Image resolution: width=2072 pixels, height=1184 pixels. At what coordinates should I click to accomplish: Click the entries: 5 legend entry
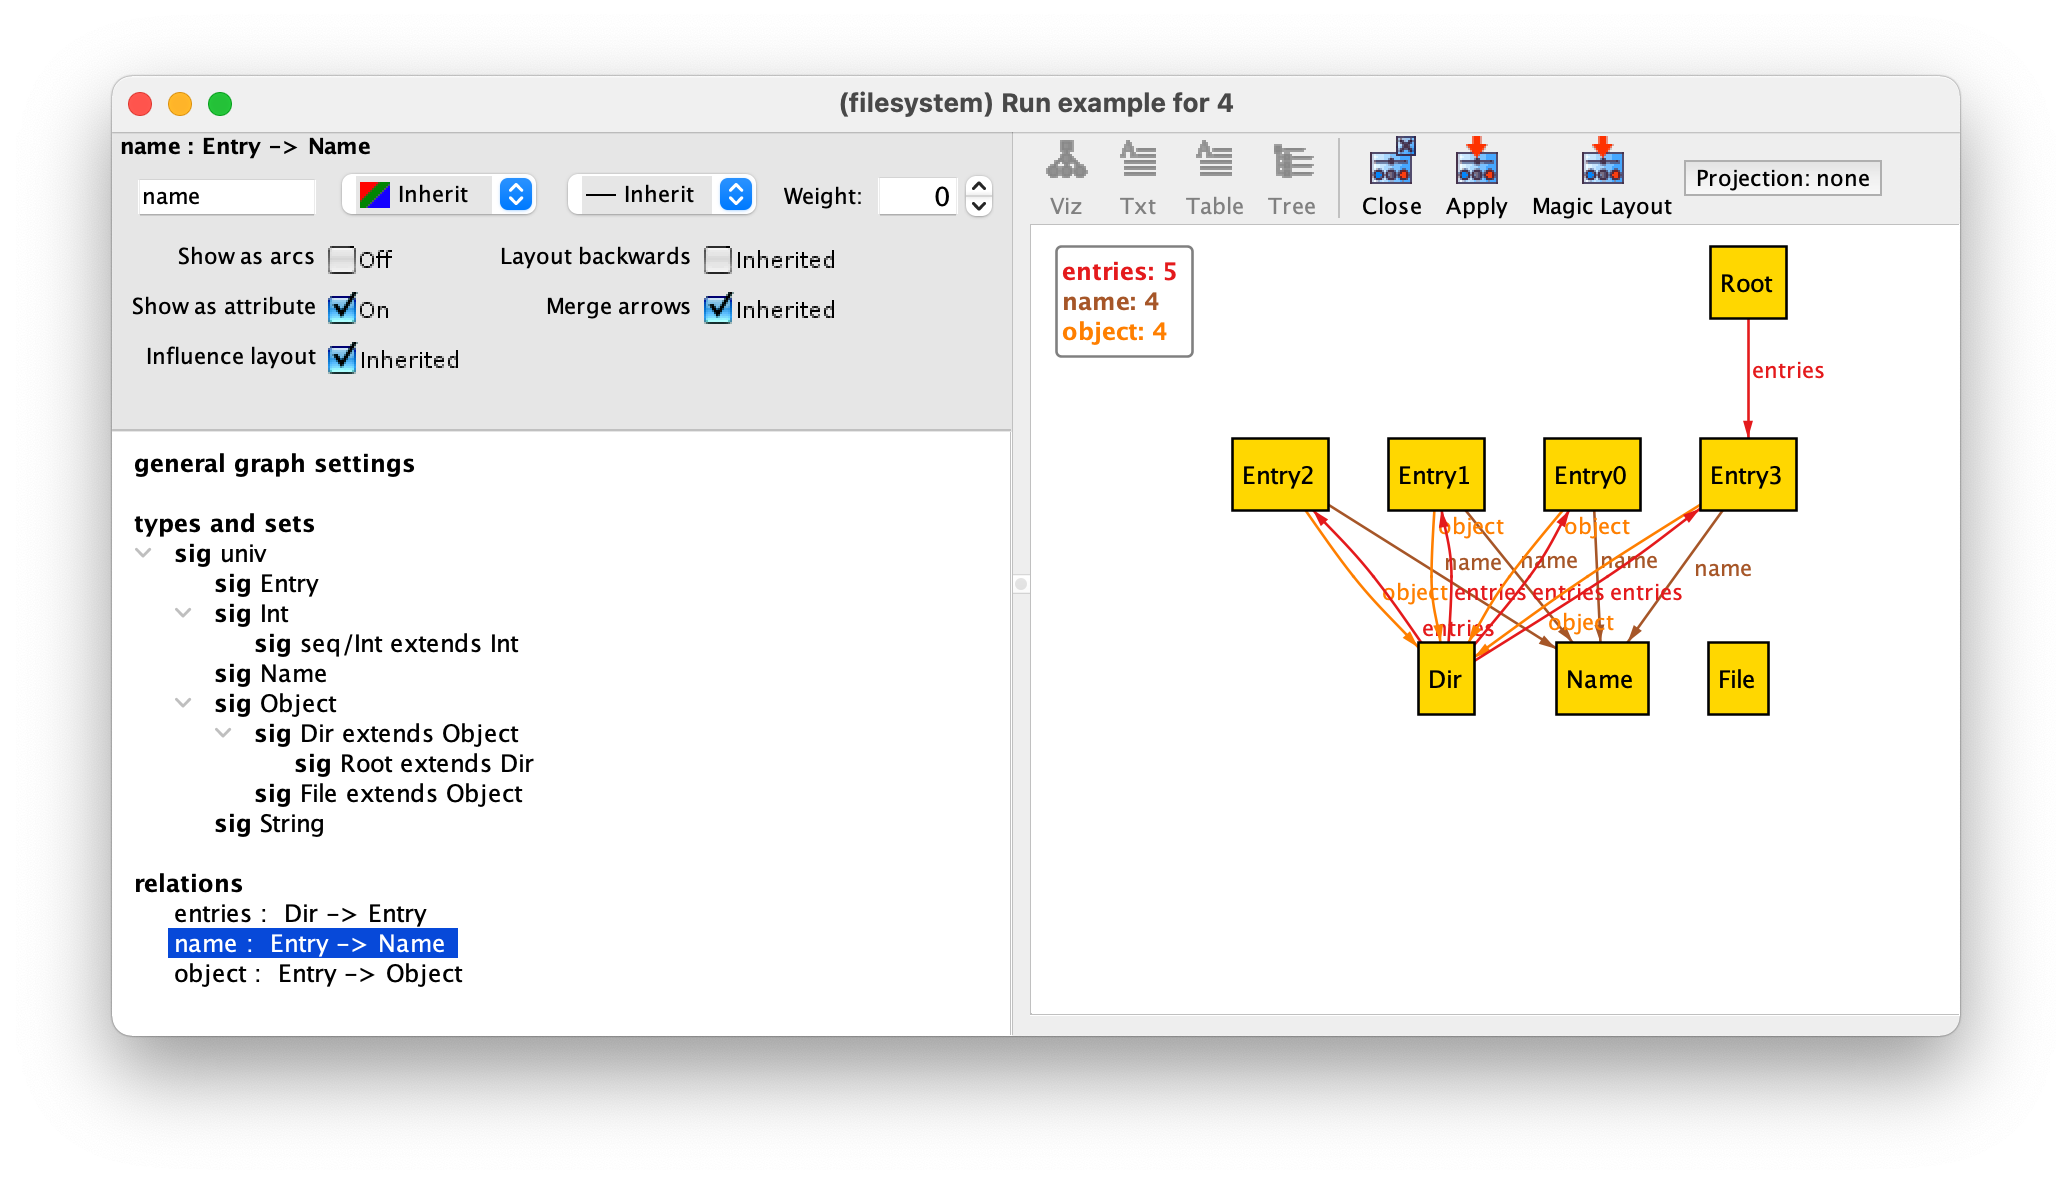click(x=1119, y=272)
